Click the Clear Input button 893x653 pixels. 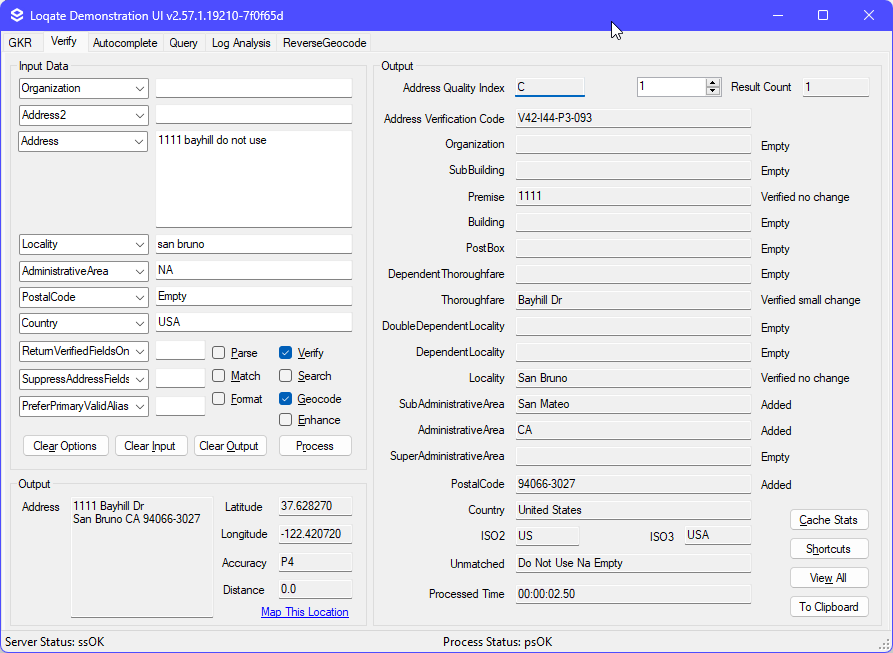(151, 446)
